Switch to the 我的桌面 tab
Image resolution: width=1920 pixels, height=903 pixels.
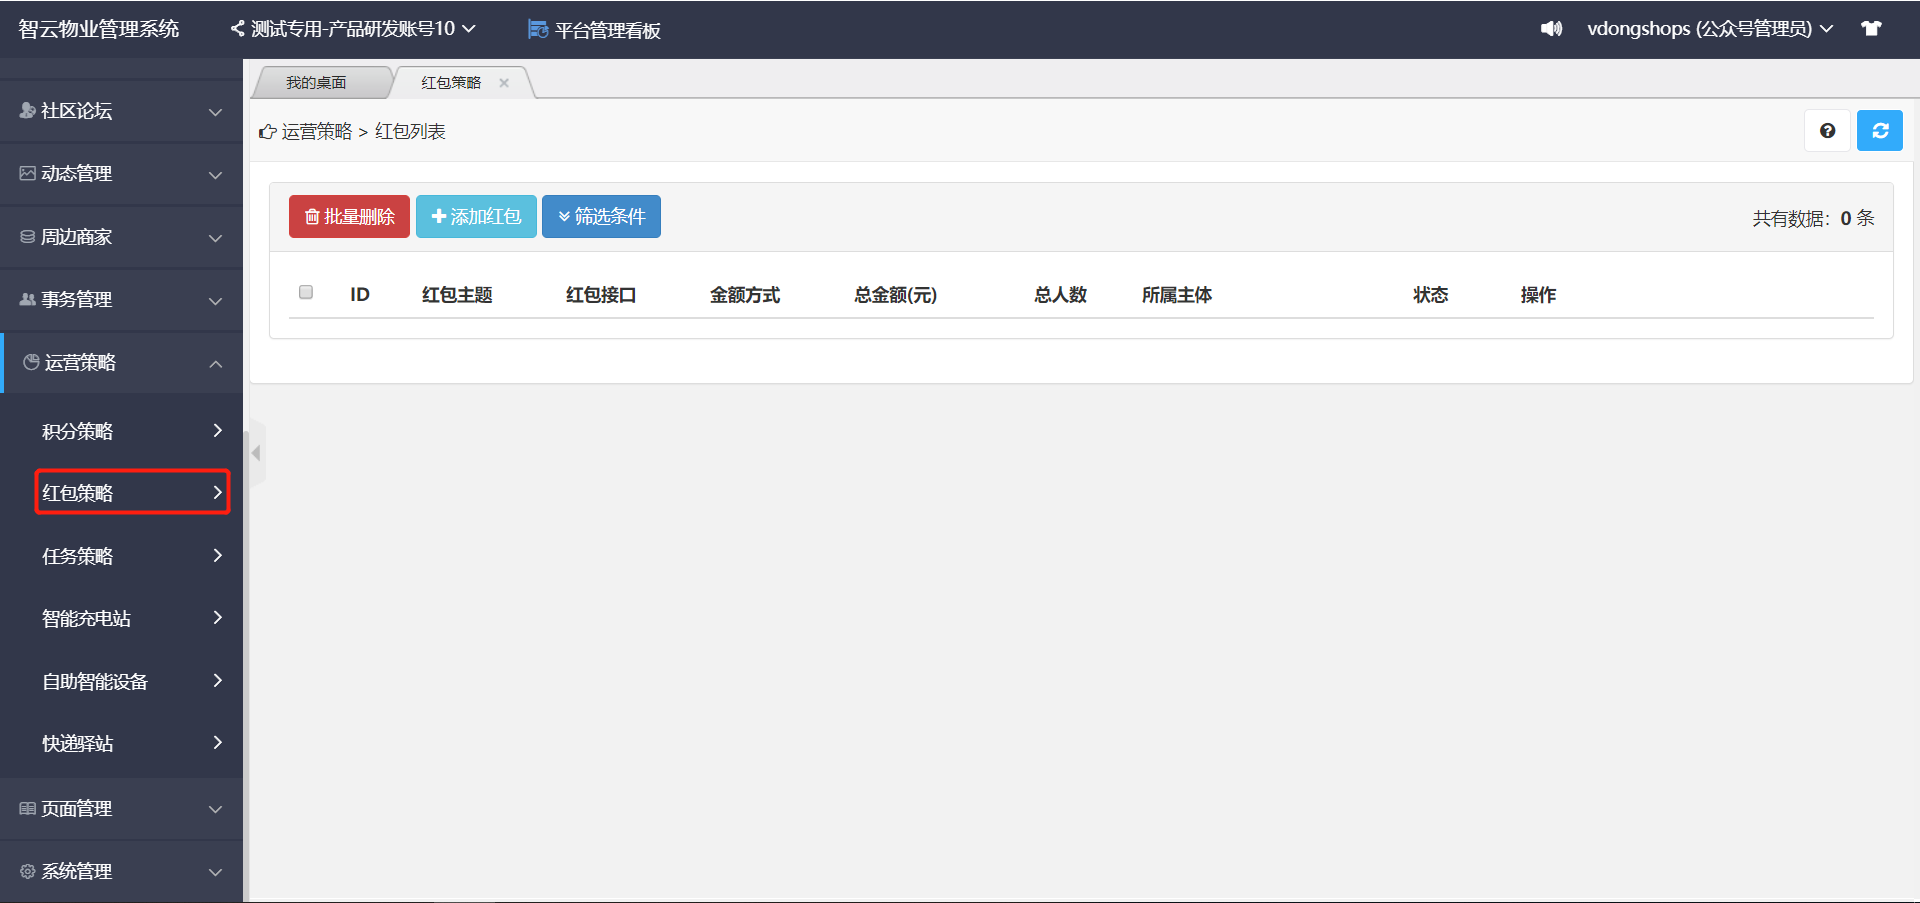pyautogui.click(x=316, y=83)
